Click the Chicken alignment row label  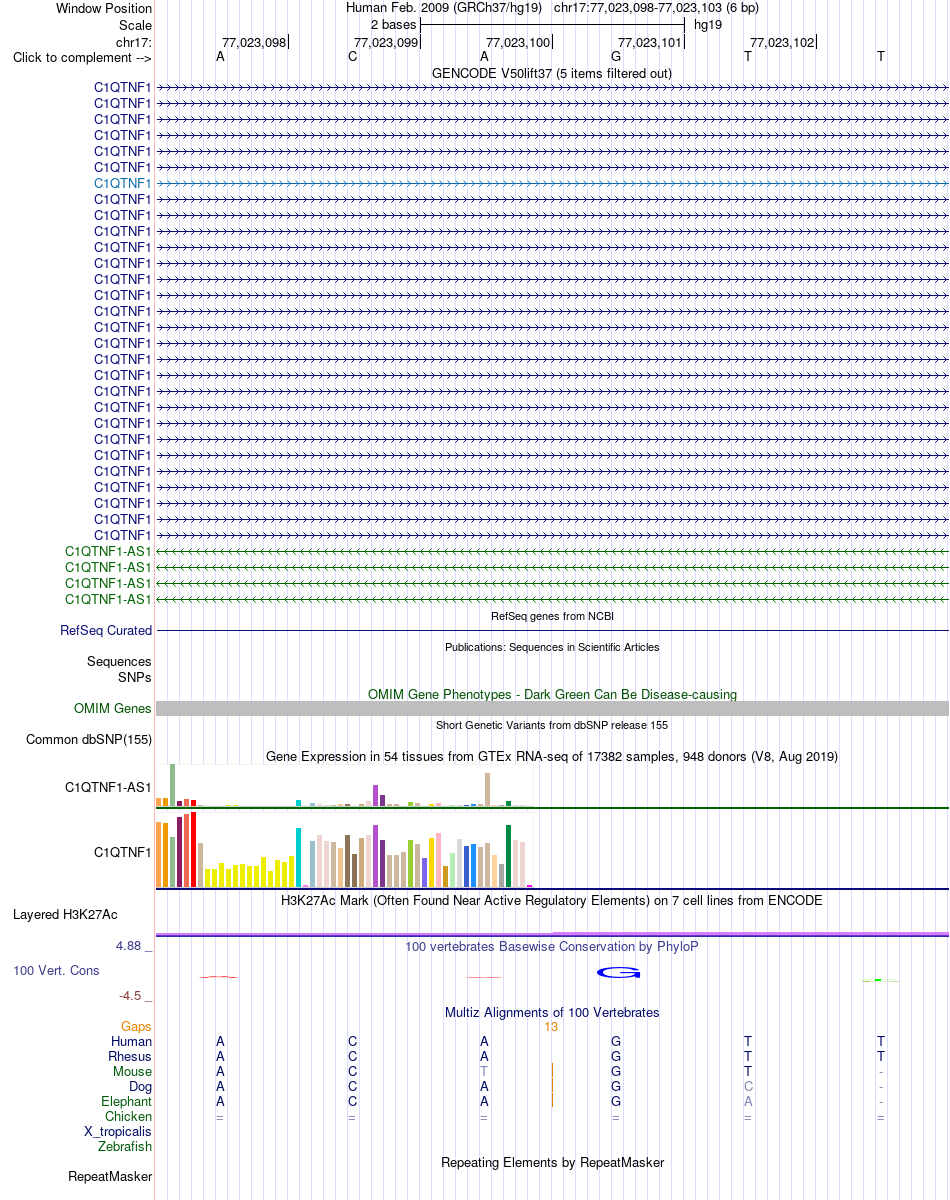[x=129, y=1117]
